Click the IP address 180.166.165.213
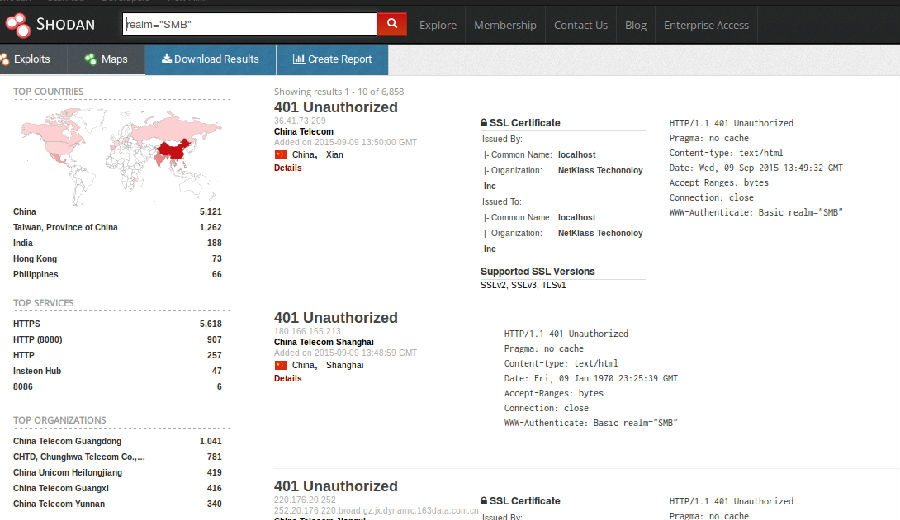Image resolution: width=900 pixels, height=520 pixels. pos(307,331)
